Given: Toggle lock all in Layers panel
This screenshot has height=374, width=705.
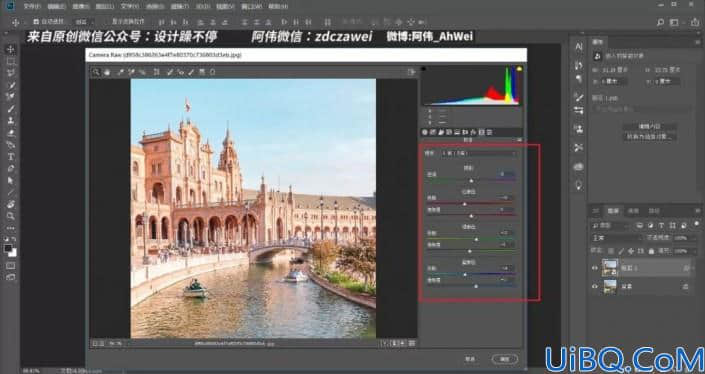Looking at the screenshot, I should point(651,251).
